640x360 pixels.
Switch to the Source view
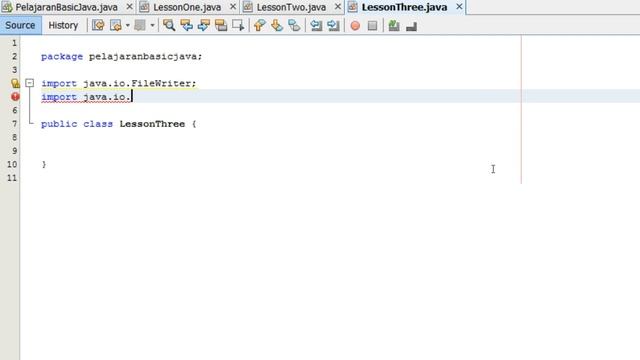click(20, 25)
